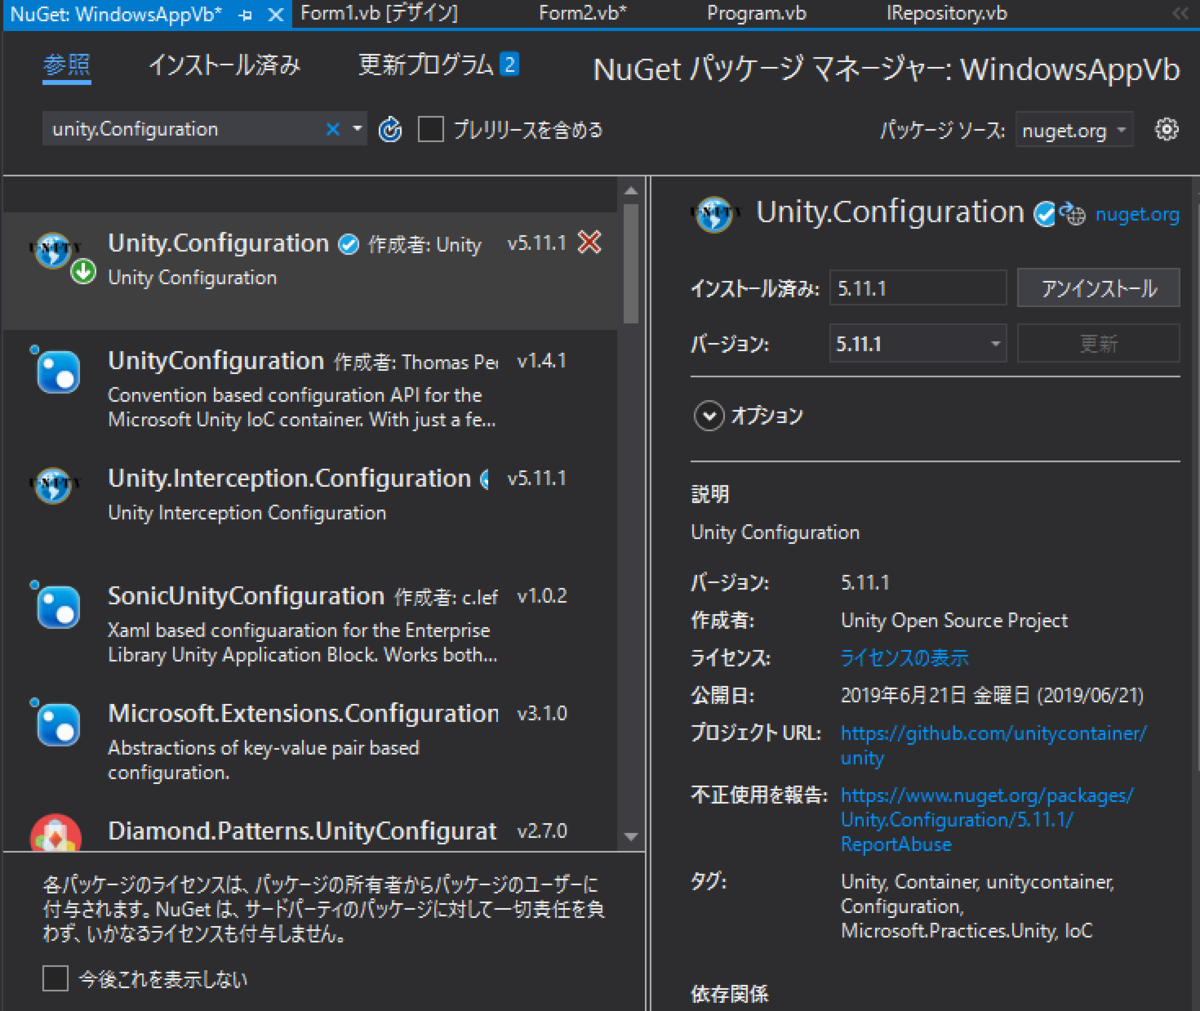Open the license view link (ライセンスの表示)
Image resolution: width=1200 pixels, height=1011 pixels.
[905, 658]
